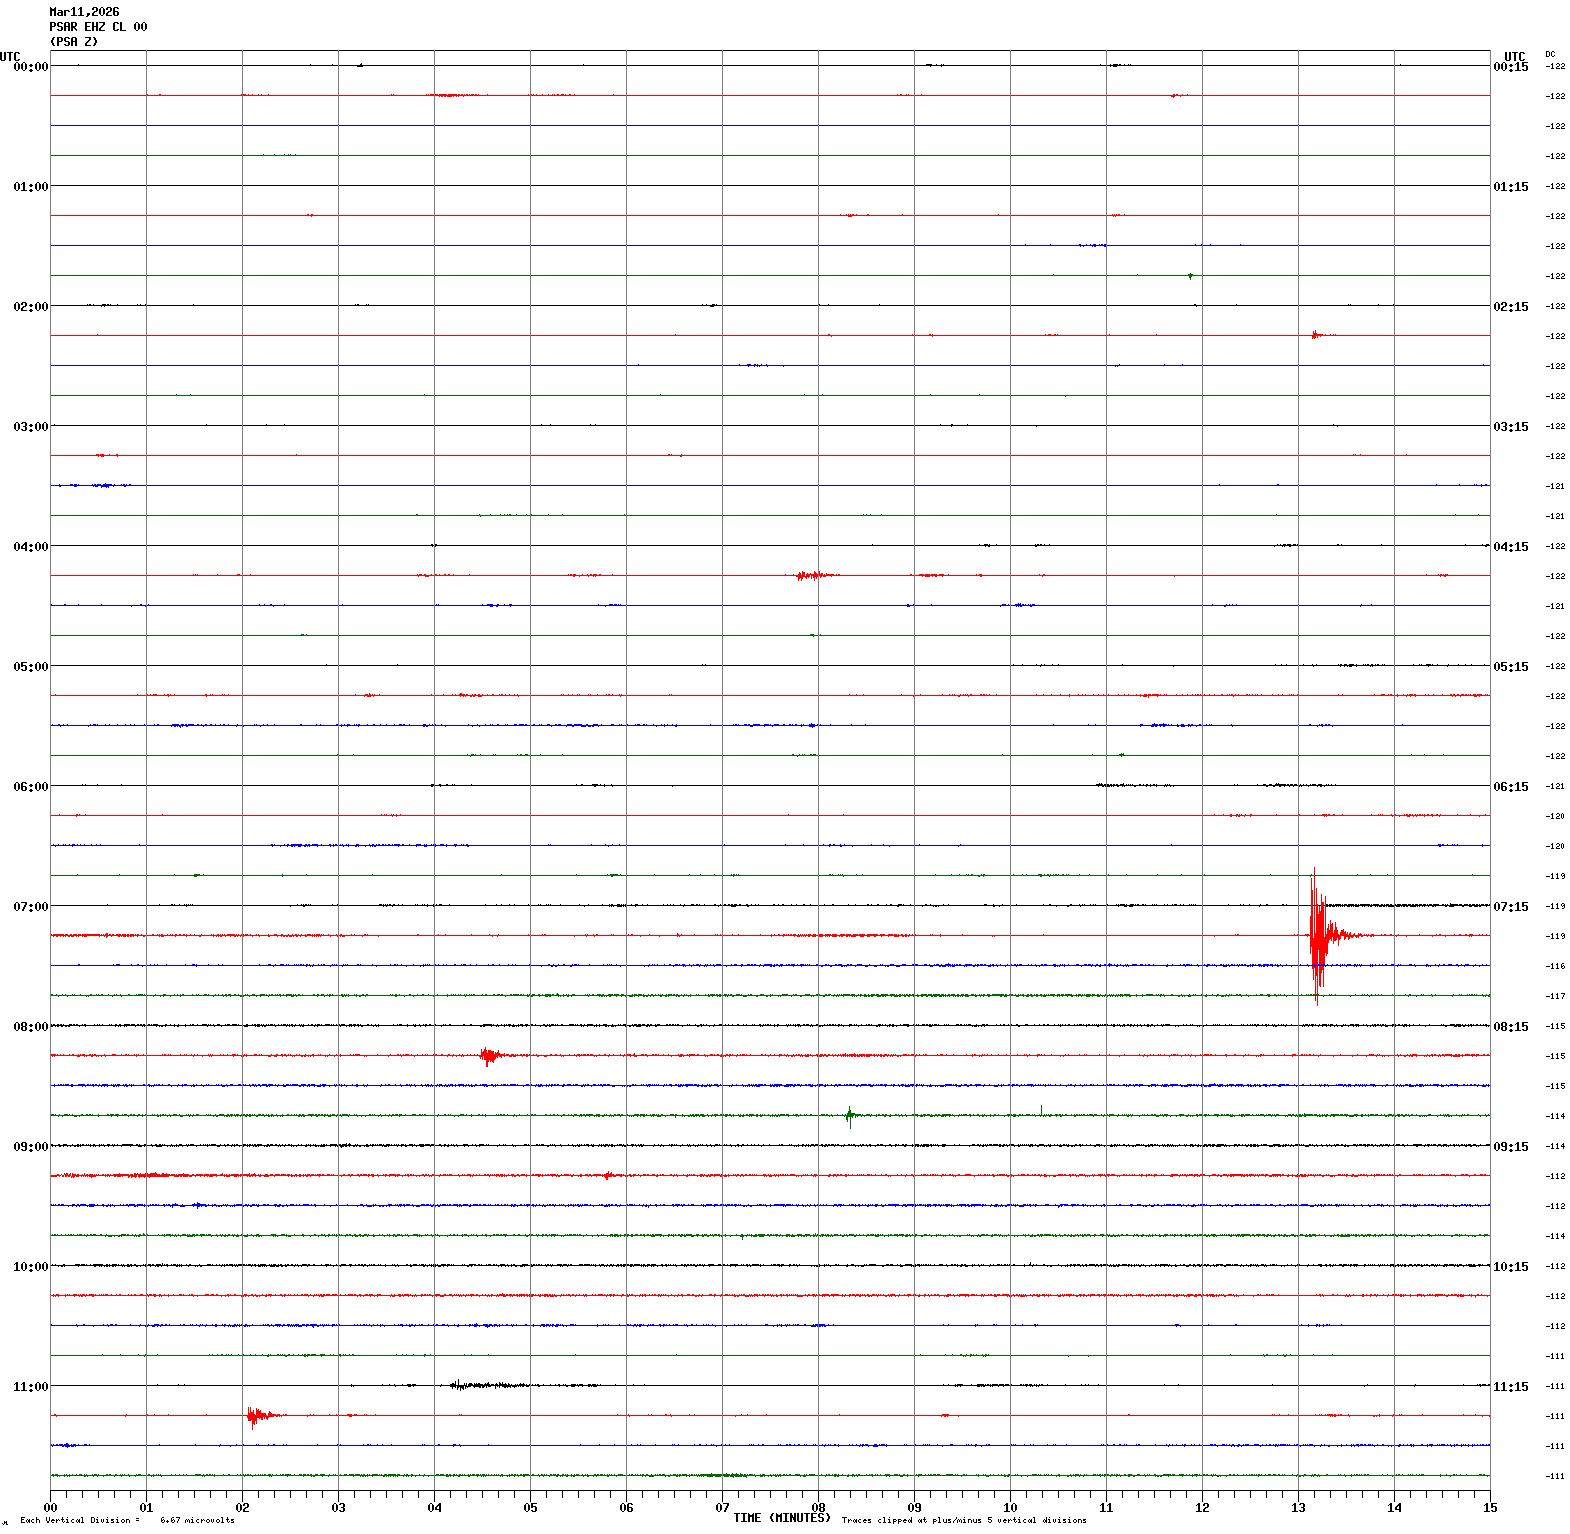This screenshot has height=1534, width=1570.
Task: Click the 15 minute tick label at bottom right
Action: click(x=1490, y=1508)
